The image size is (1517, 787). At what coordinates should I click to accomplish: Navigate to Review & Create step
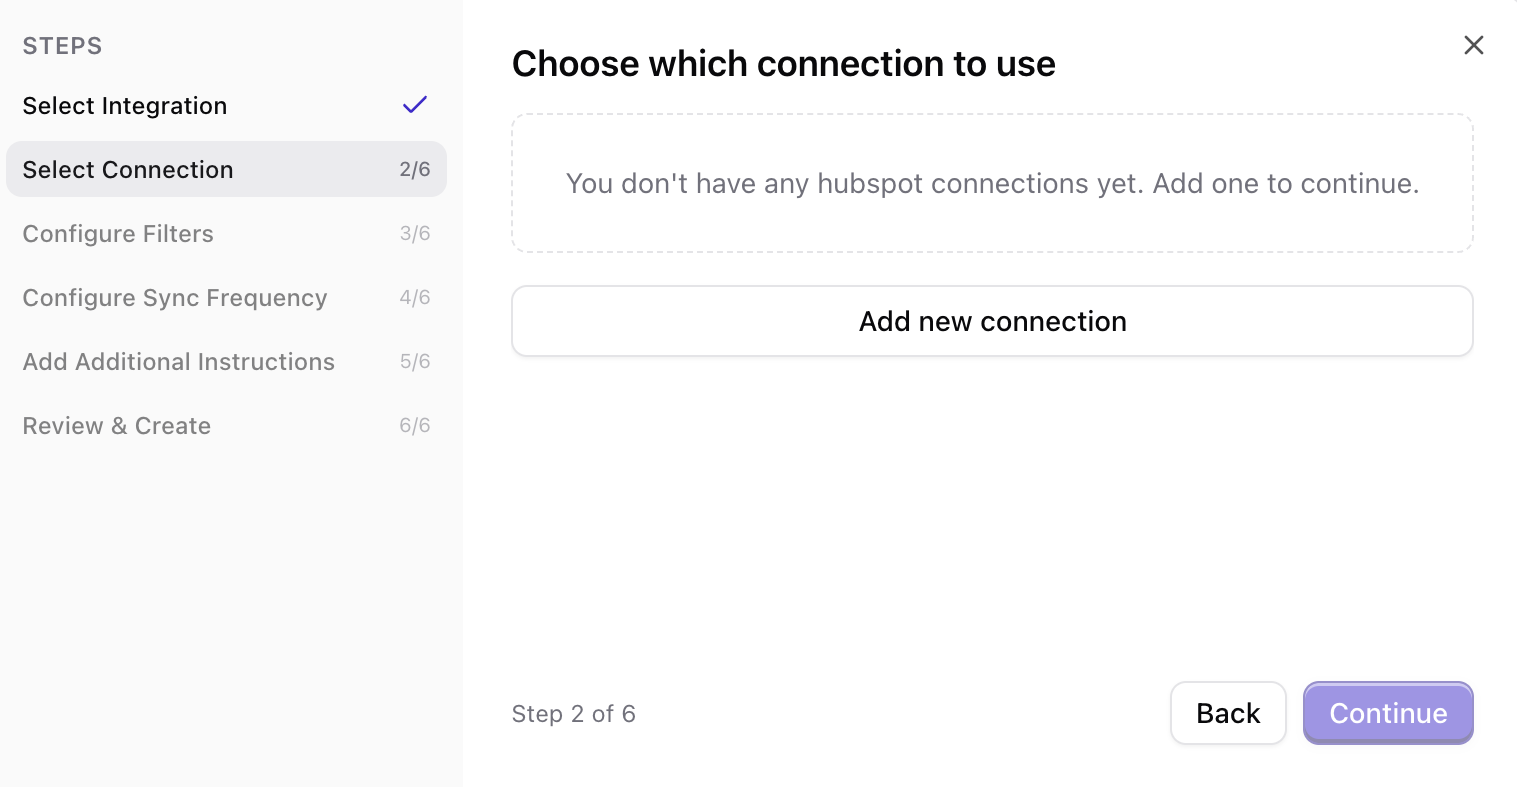tap(116, 425)
